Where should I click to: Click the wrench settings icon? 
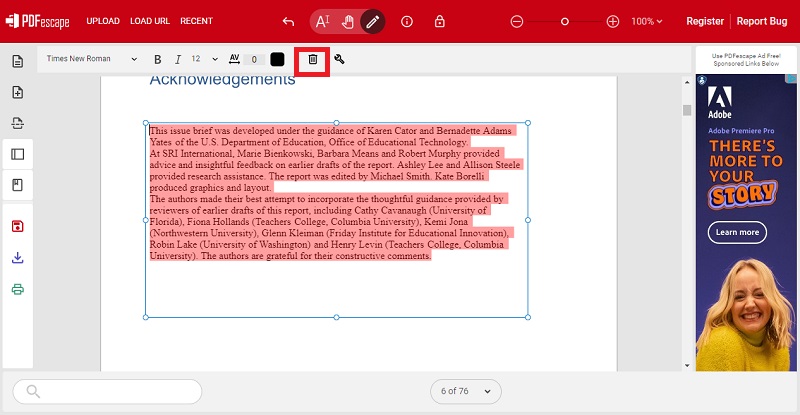coord(339,59)
